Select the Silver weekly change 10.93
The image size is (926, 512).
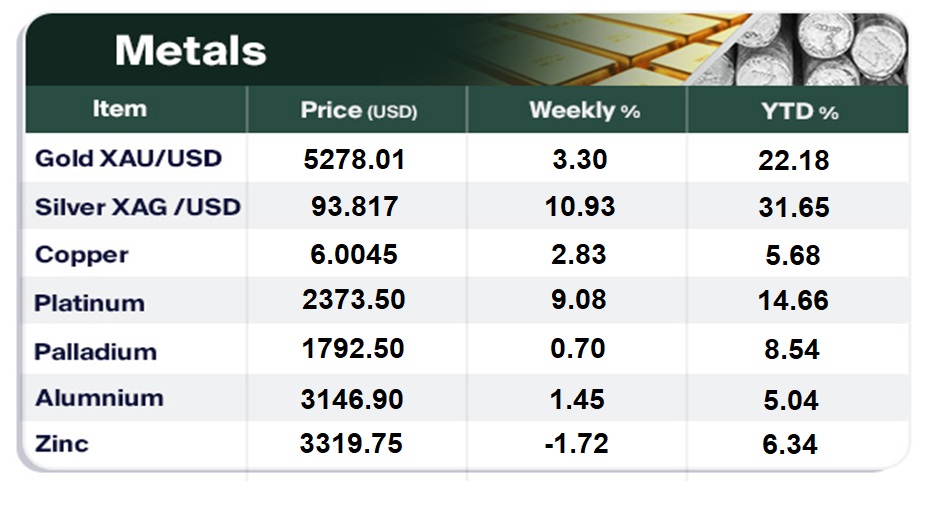pyautogui.click(x=578, y=207)
